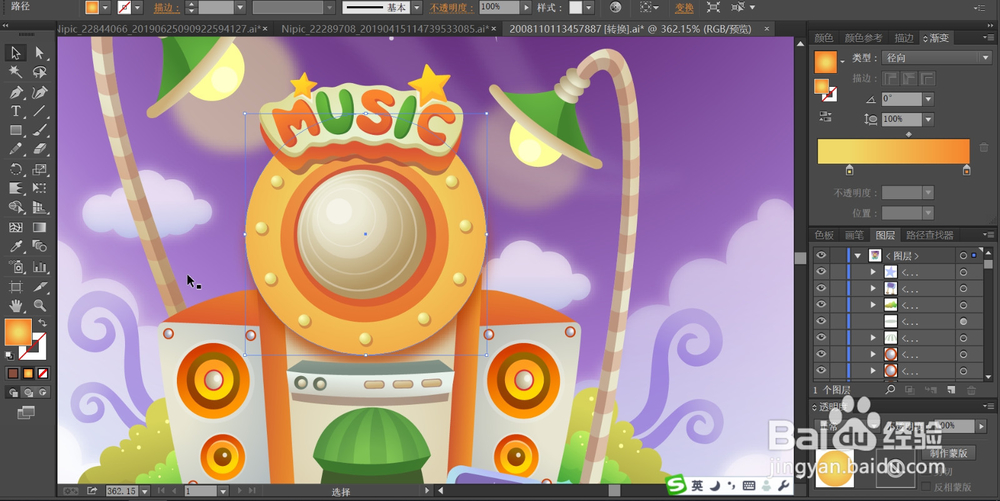Click the left yellow gradient stop
This screenshot has height=501, width=1000.
[849, 170]
